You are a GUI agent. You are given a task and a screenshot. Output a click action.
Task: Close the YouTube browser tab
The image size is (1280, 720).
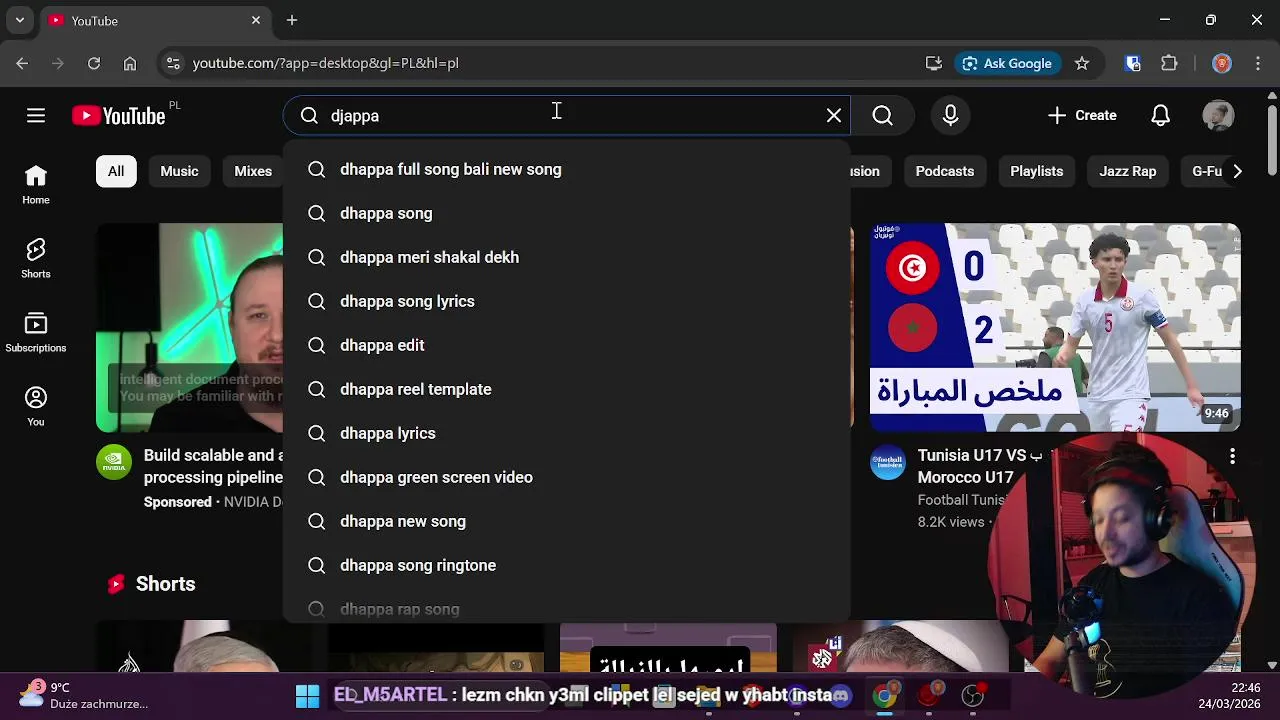click(x=256, y=20)
